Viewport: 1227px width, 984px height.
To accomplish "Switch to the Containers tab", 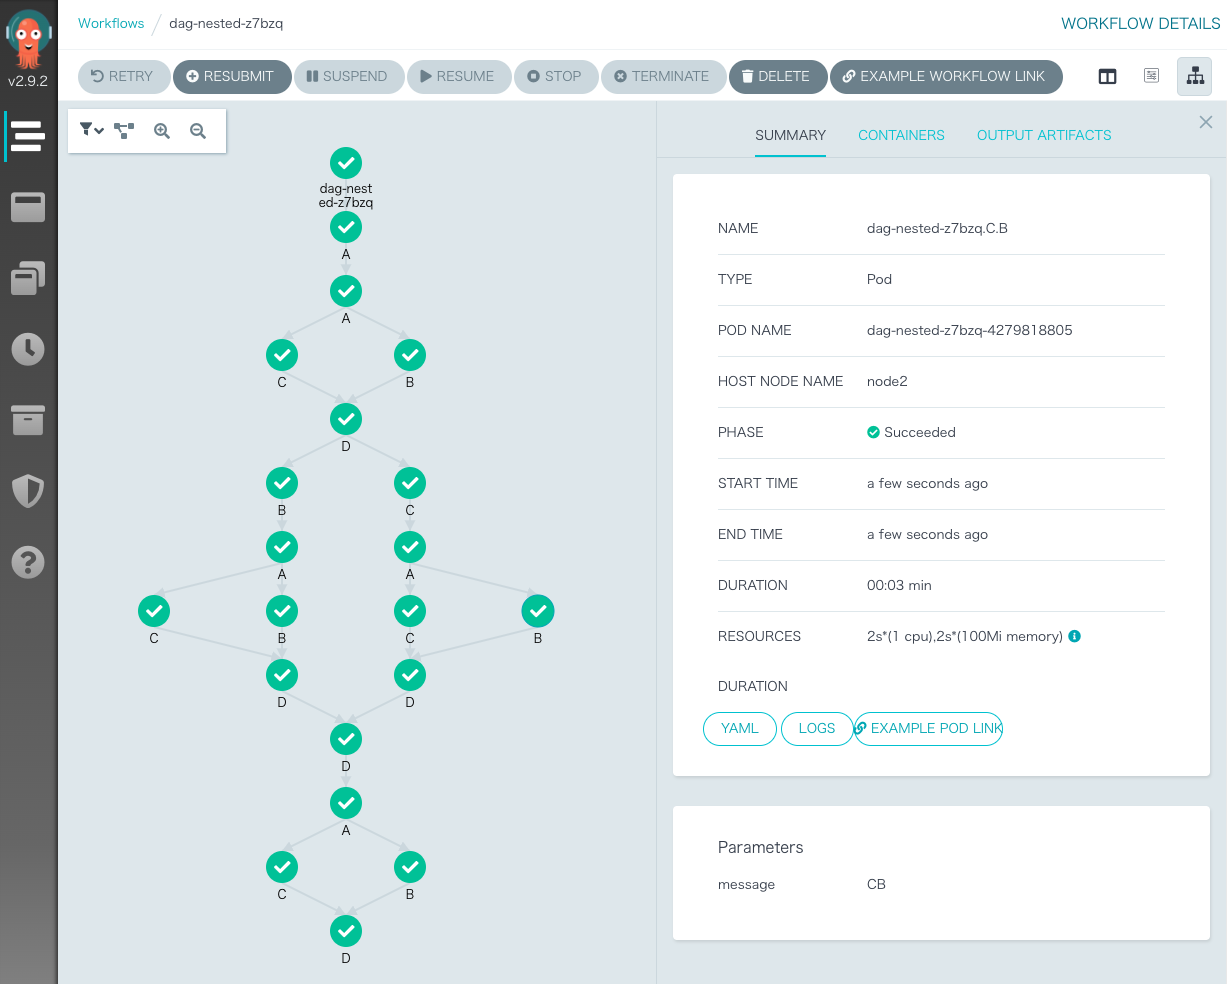I will click(x=901, y=135).
